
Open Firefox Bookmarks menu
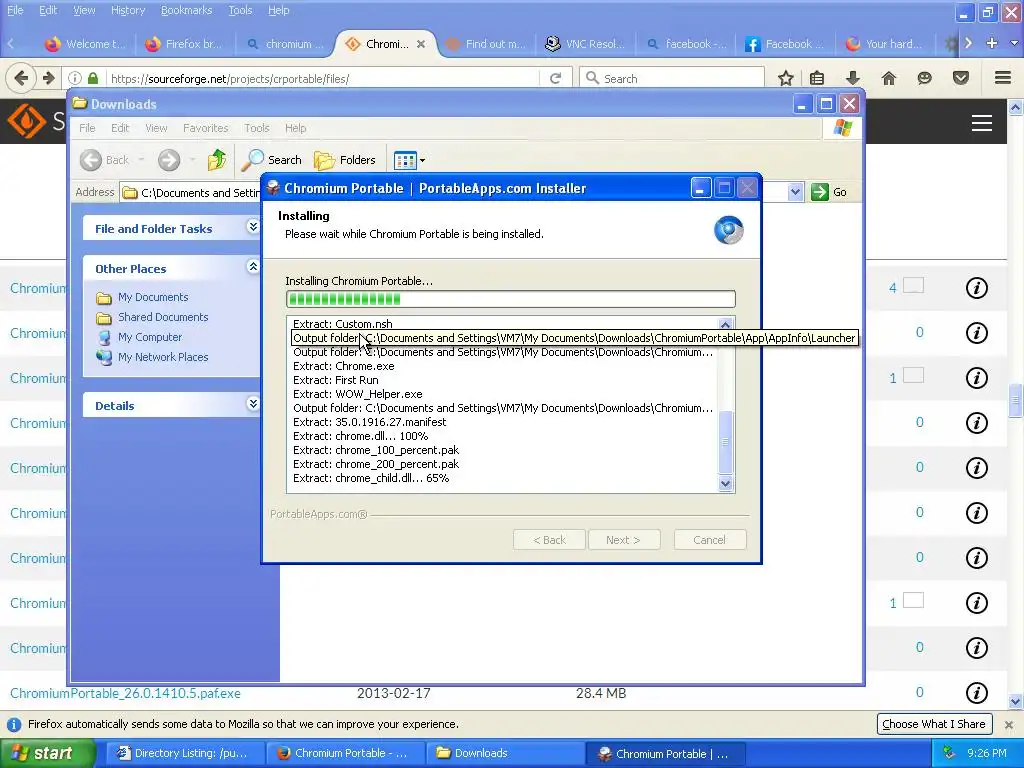(x=186, y=10)
